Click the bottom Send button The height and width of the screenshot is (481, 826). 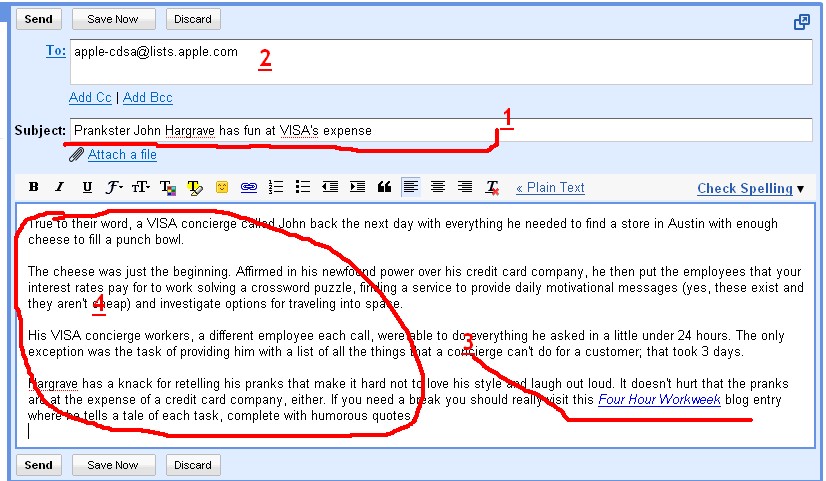pyautogui.click(x=38, y=465)
